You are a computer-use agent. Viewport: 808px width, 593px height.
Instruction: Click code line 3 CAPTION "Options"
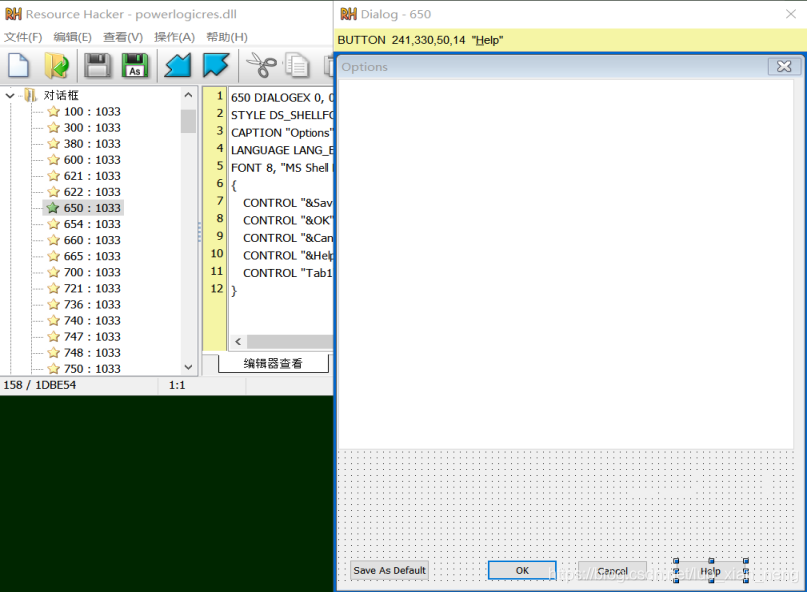(x=281, y=132)
